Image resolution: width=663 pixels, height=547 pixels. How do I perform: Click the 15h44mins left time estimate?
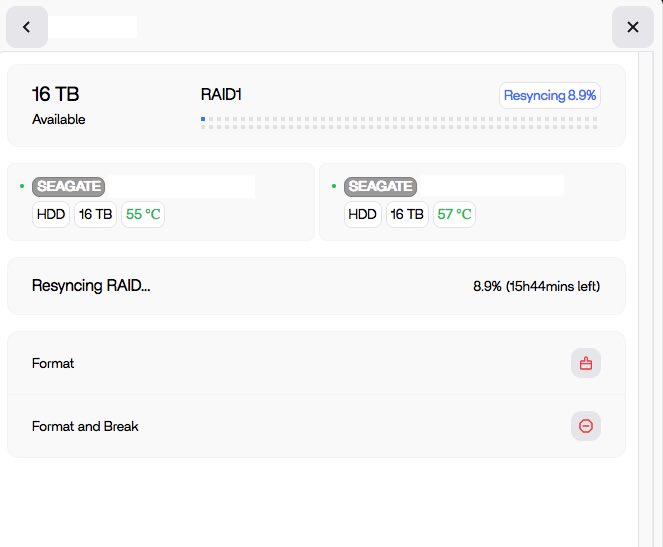click(x=553, y=286)
